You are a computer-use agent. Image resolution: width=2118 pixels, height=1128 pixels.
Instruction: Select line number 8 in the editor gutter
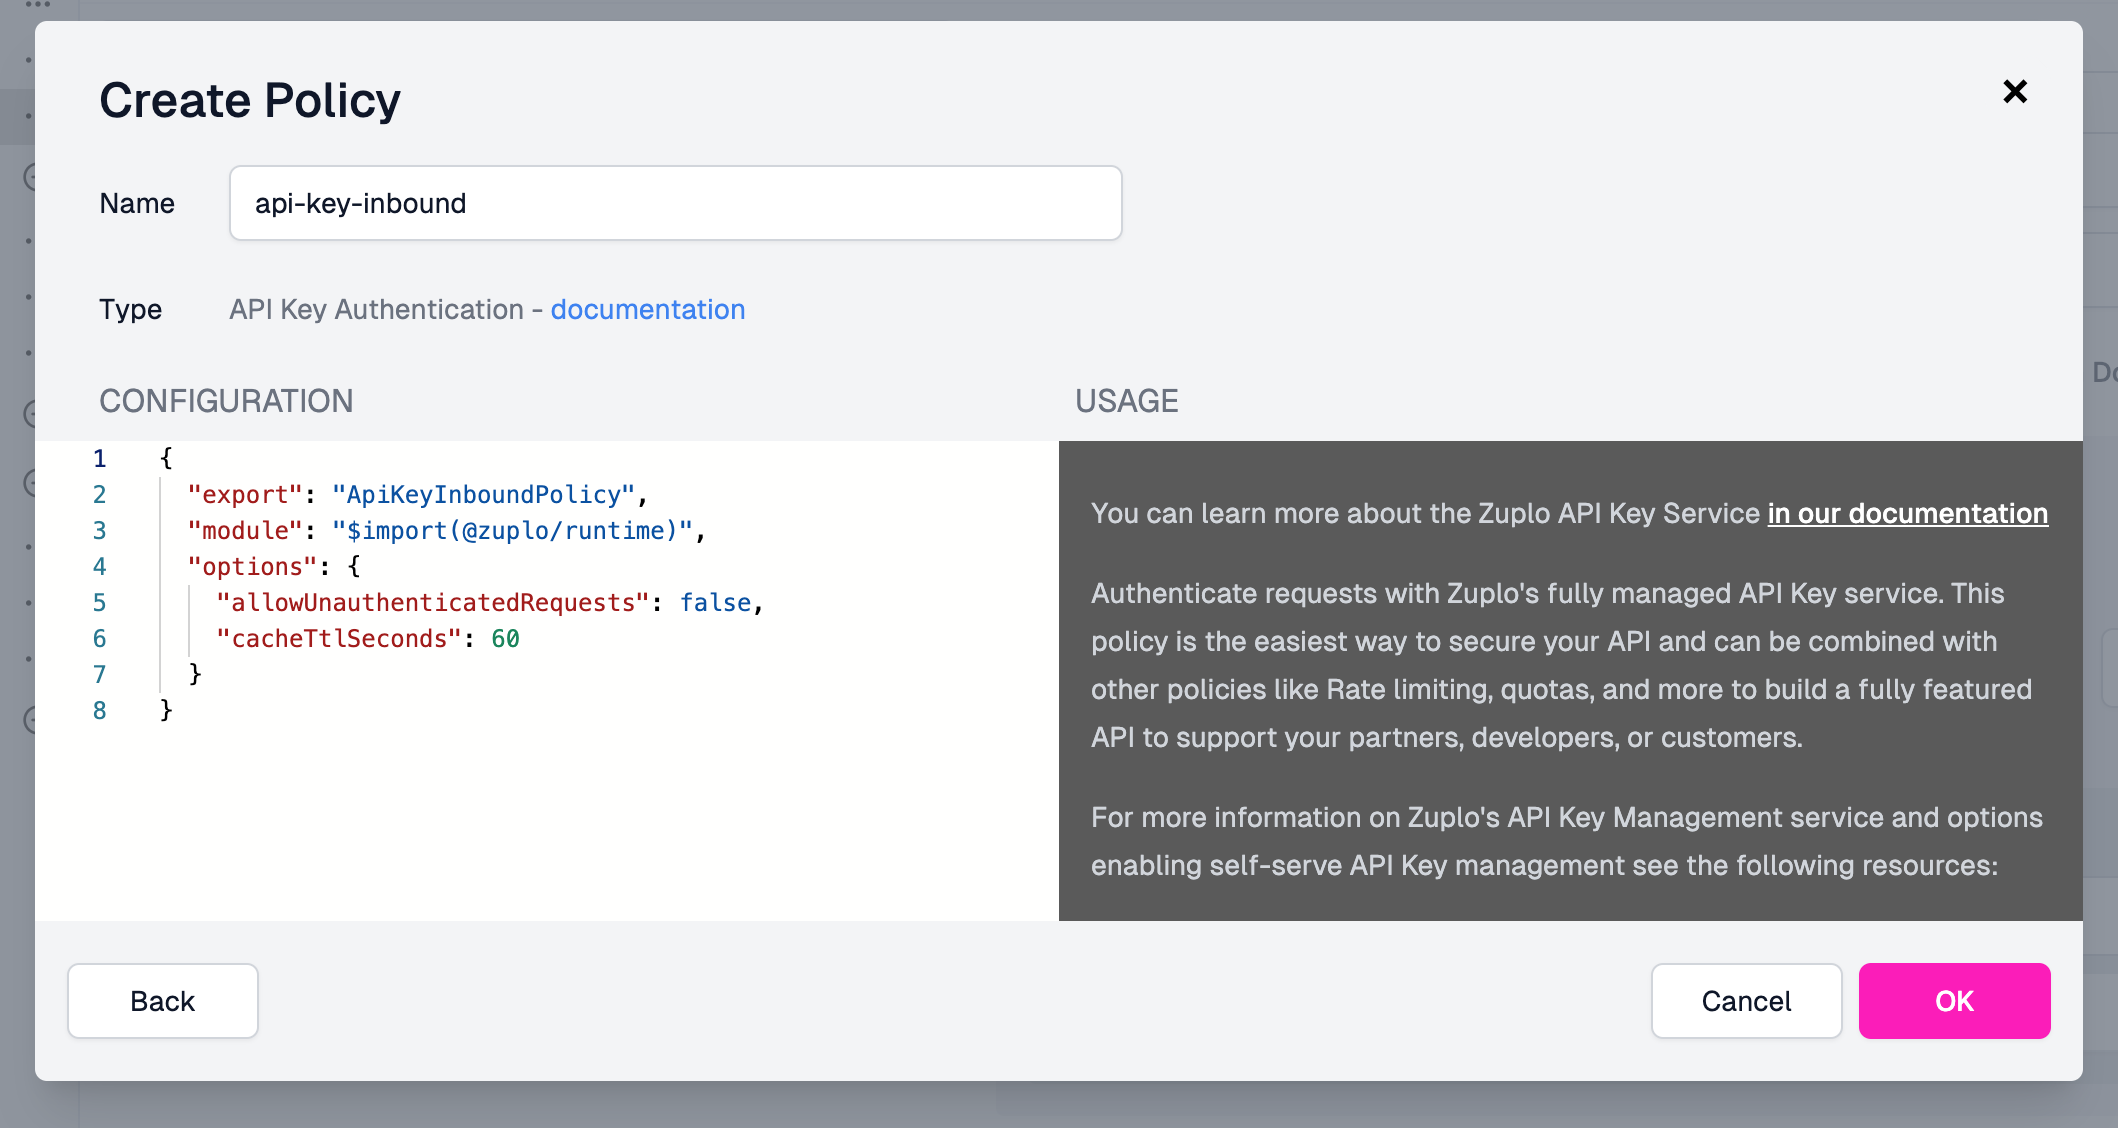pos(99,711)
